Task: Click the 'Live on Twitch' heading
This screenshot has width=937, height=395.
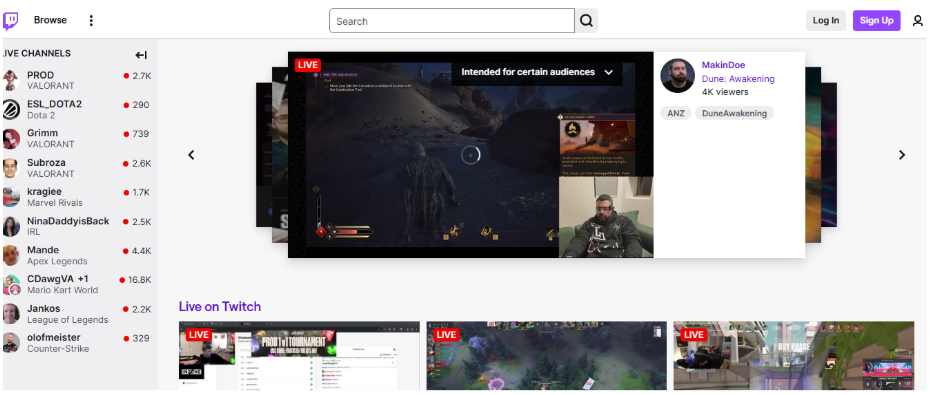Action: 220,307
